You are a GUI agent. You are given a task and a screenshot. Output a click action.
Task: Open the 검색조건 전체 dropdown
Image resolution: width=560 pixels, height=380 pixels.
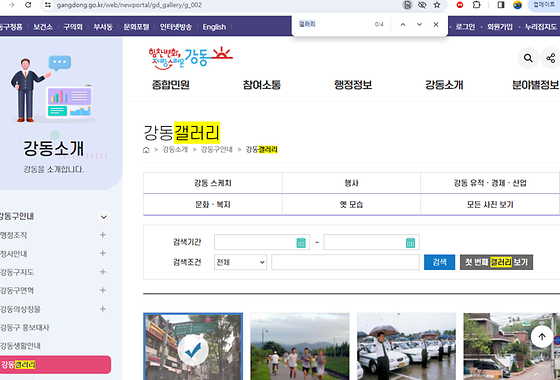(x=240, y=262)
